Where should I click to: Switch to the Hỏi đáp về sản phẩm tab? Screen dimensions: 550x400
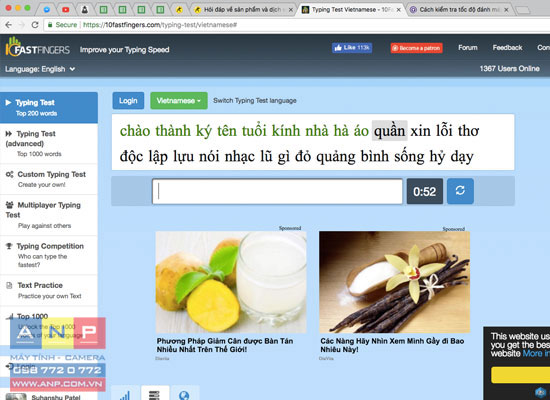tap(243, 9)
